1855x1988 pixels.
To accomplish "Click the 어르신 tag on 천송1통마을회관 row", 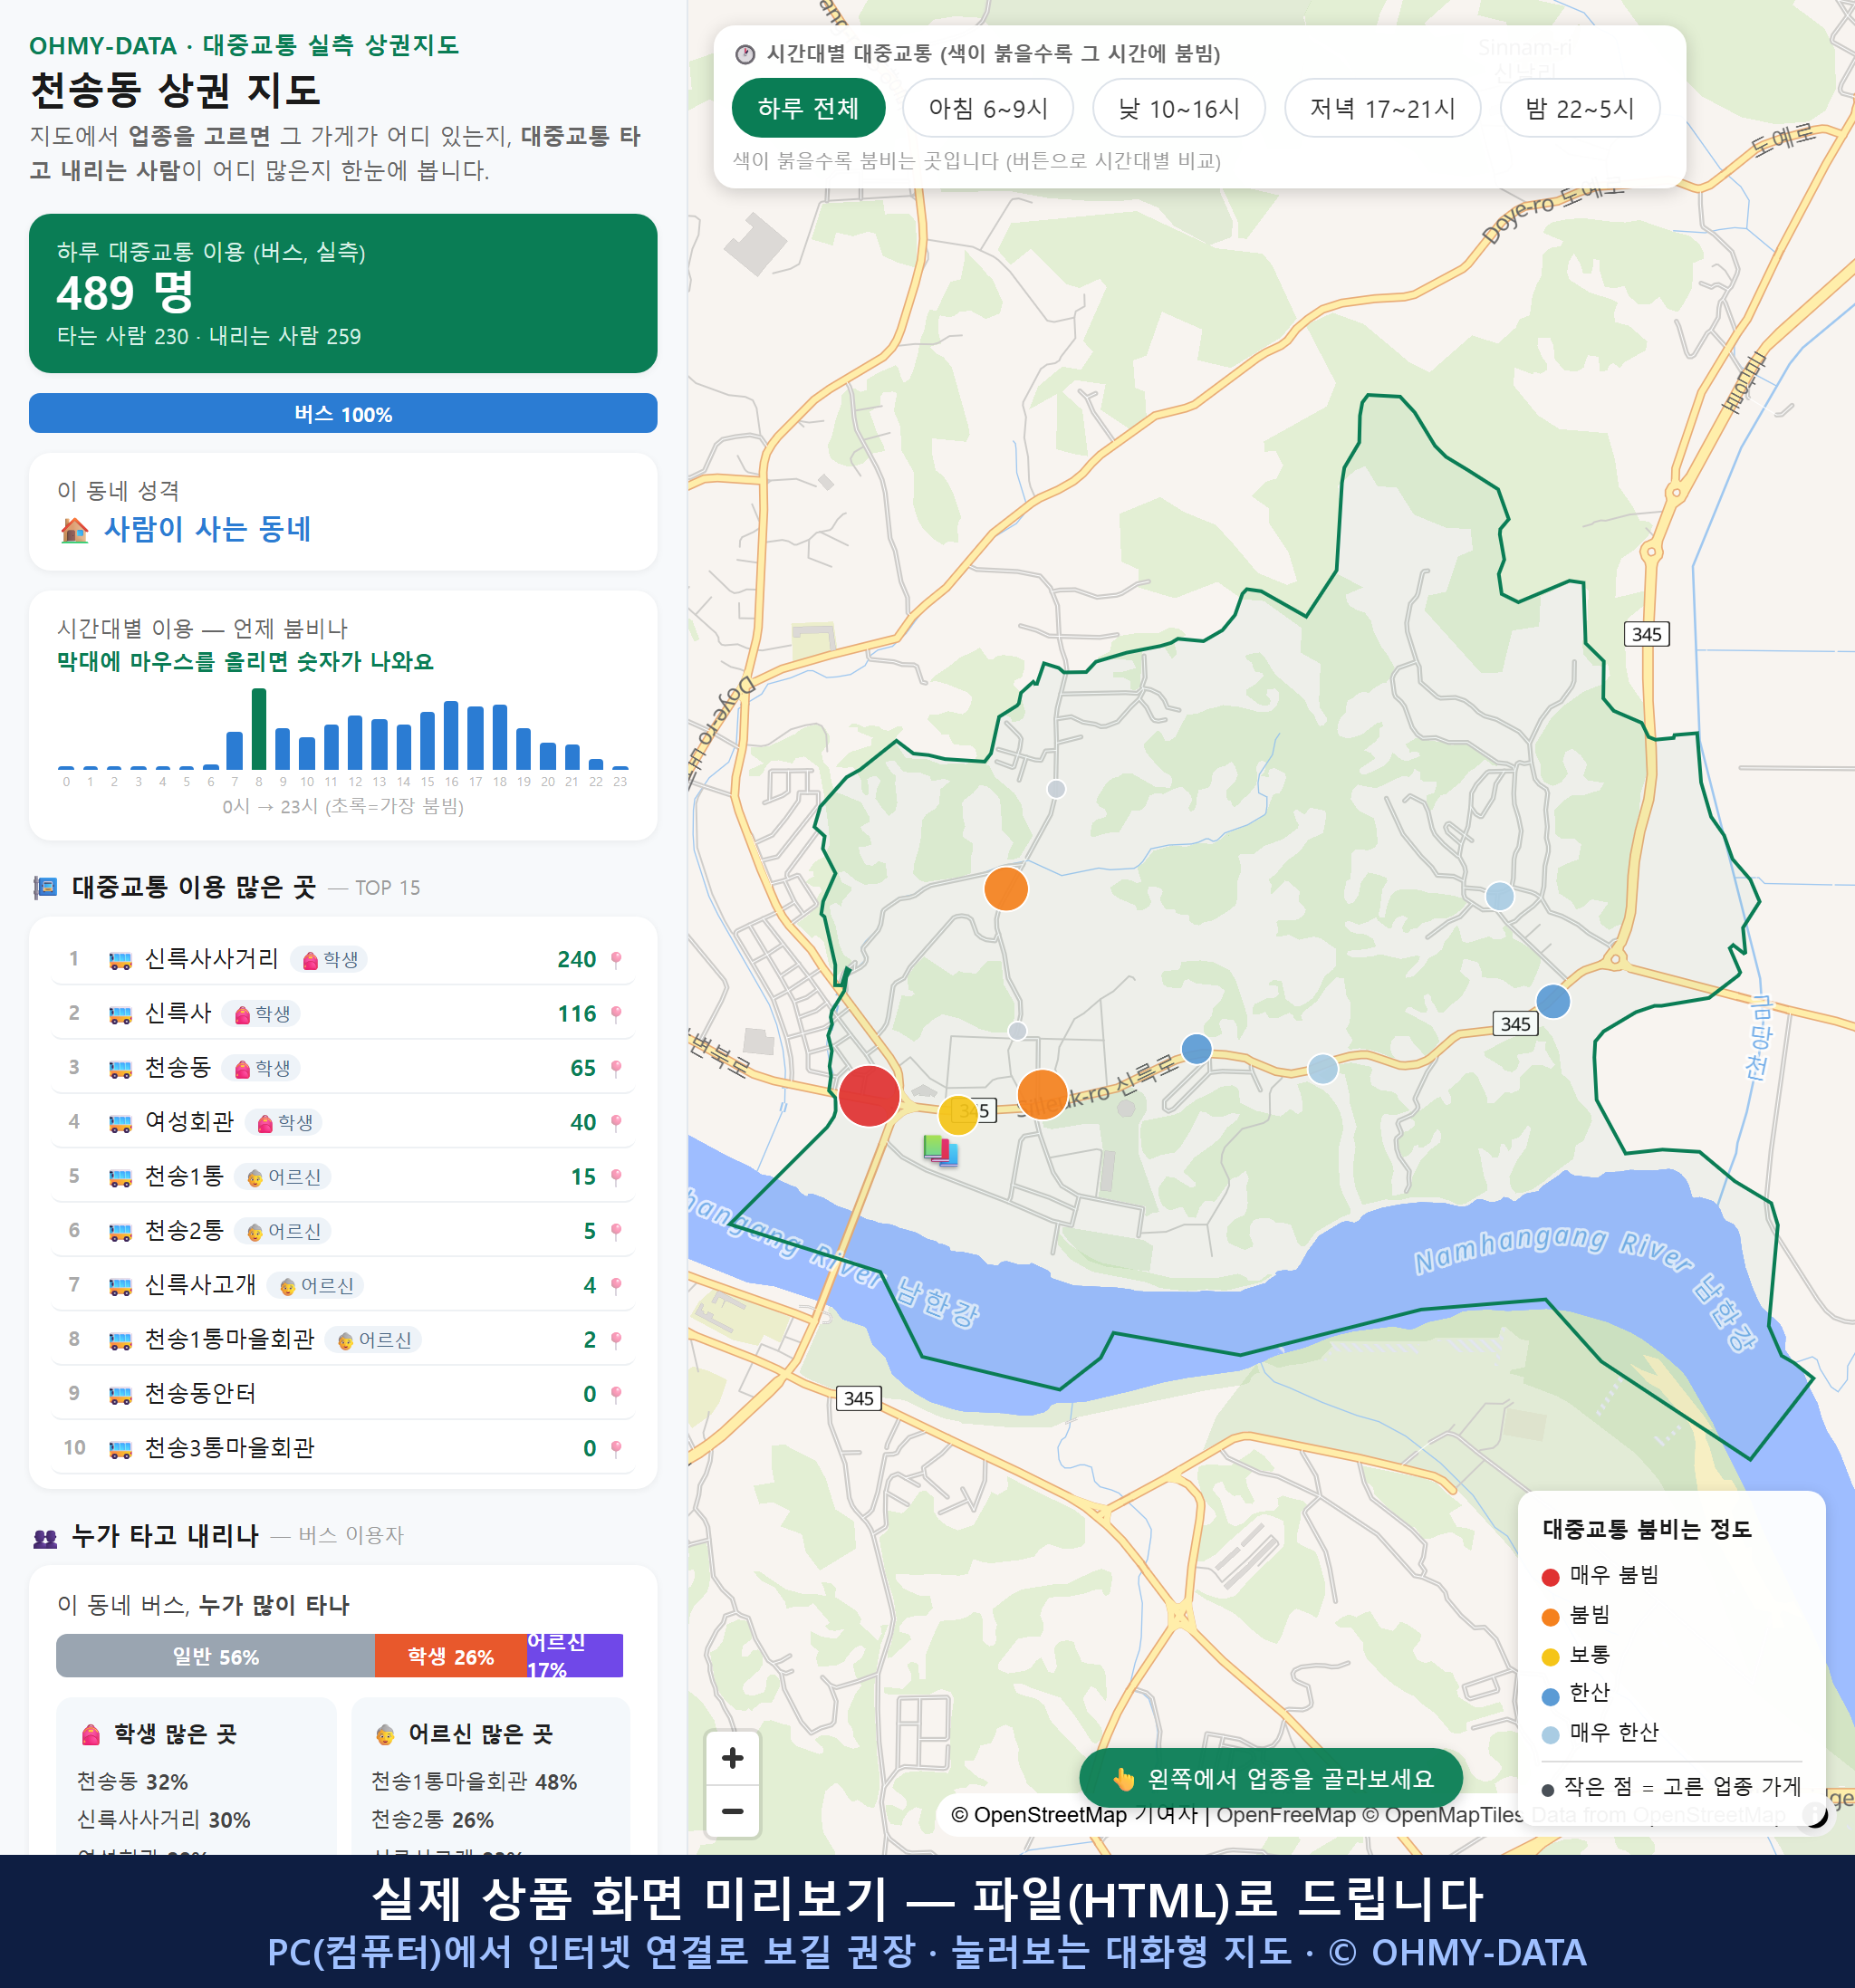I will coord(373,1340).
